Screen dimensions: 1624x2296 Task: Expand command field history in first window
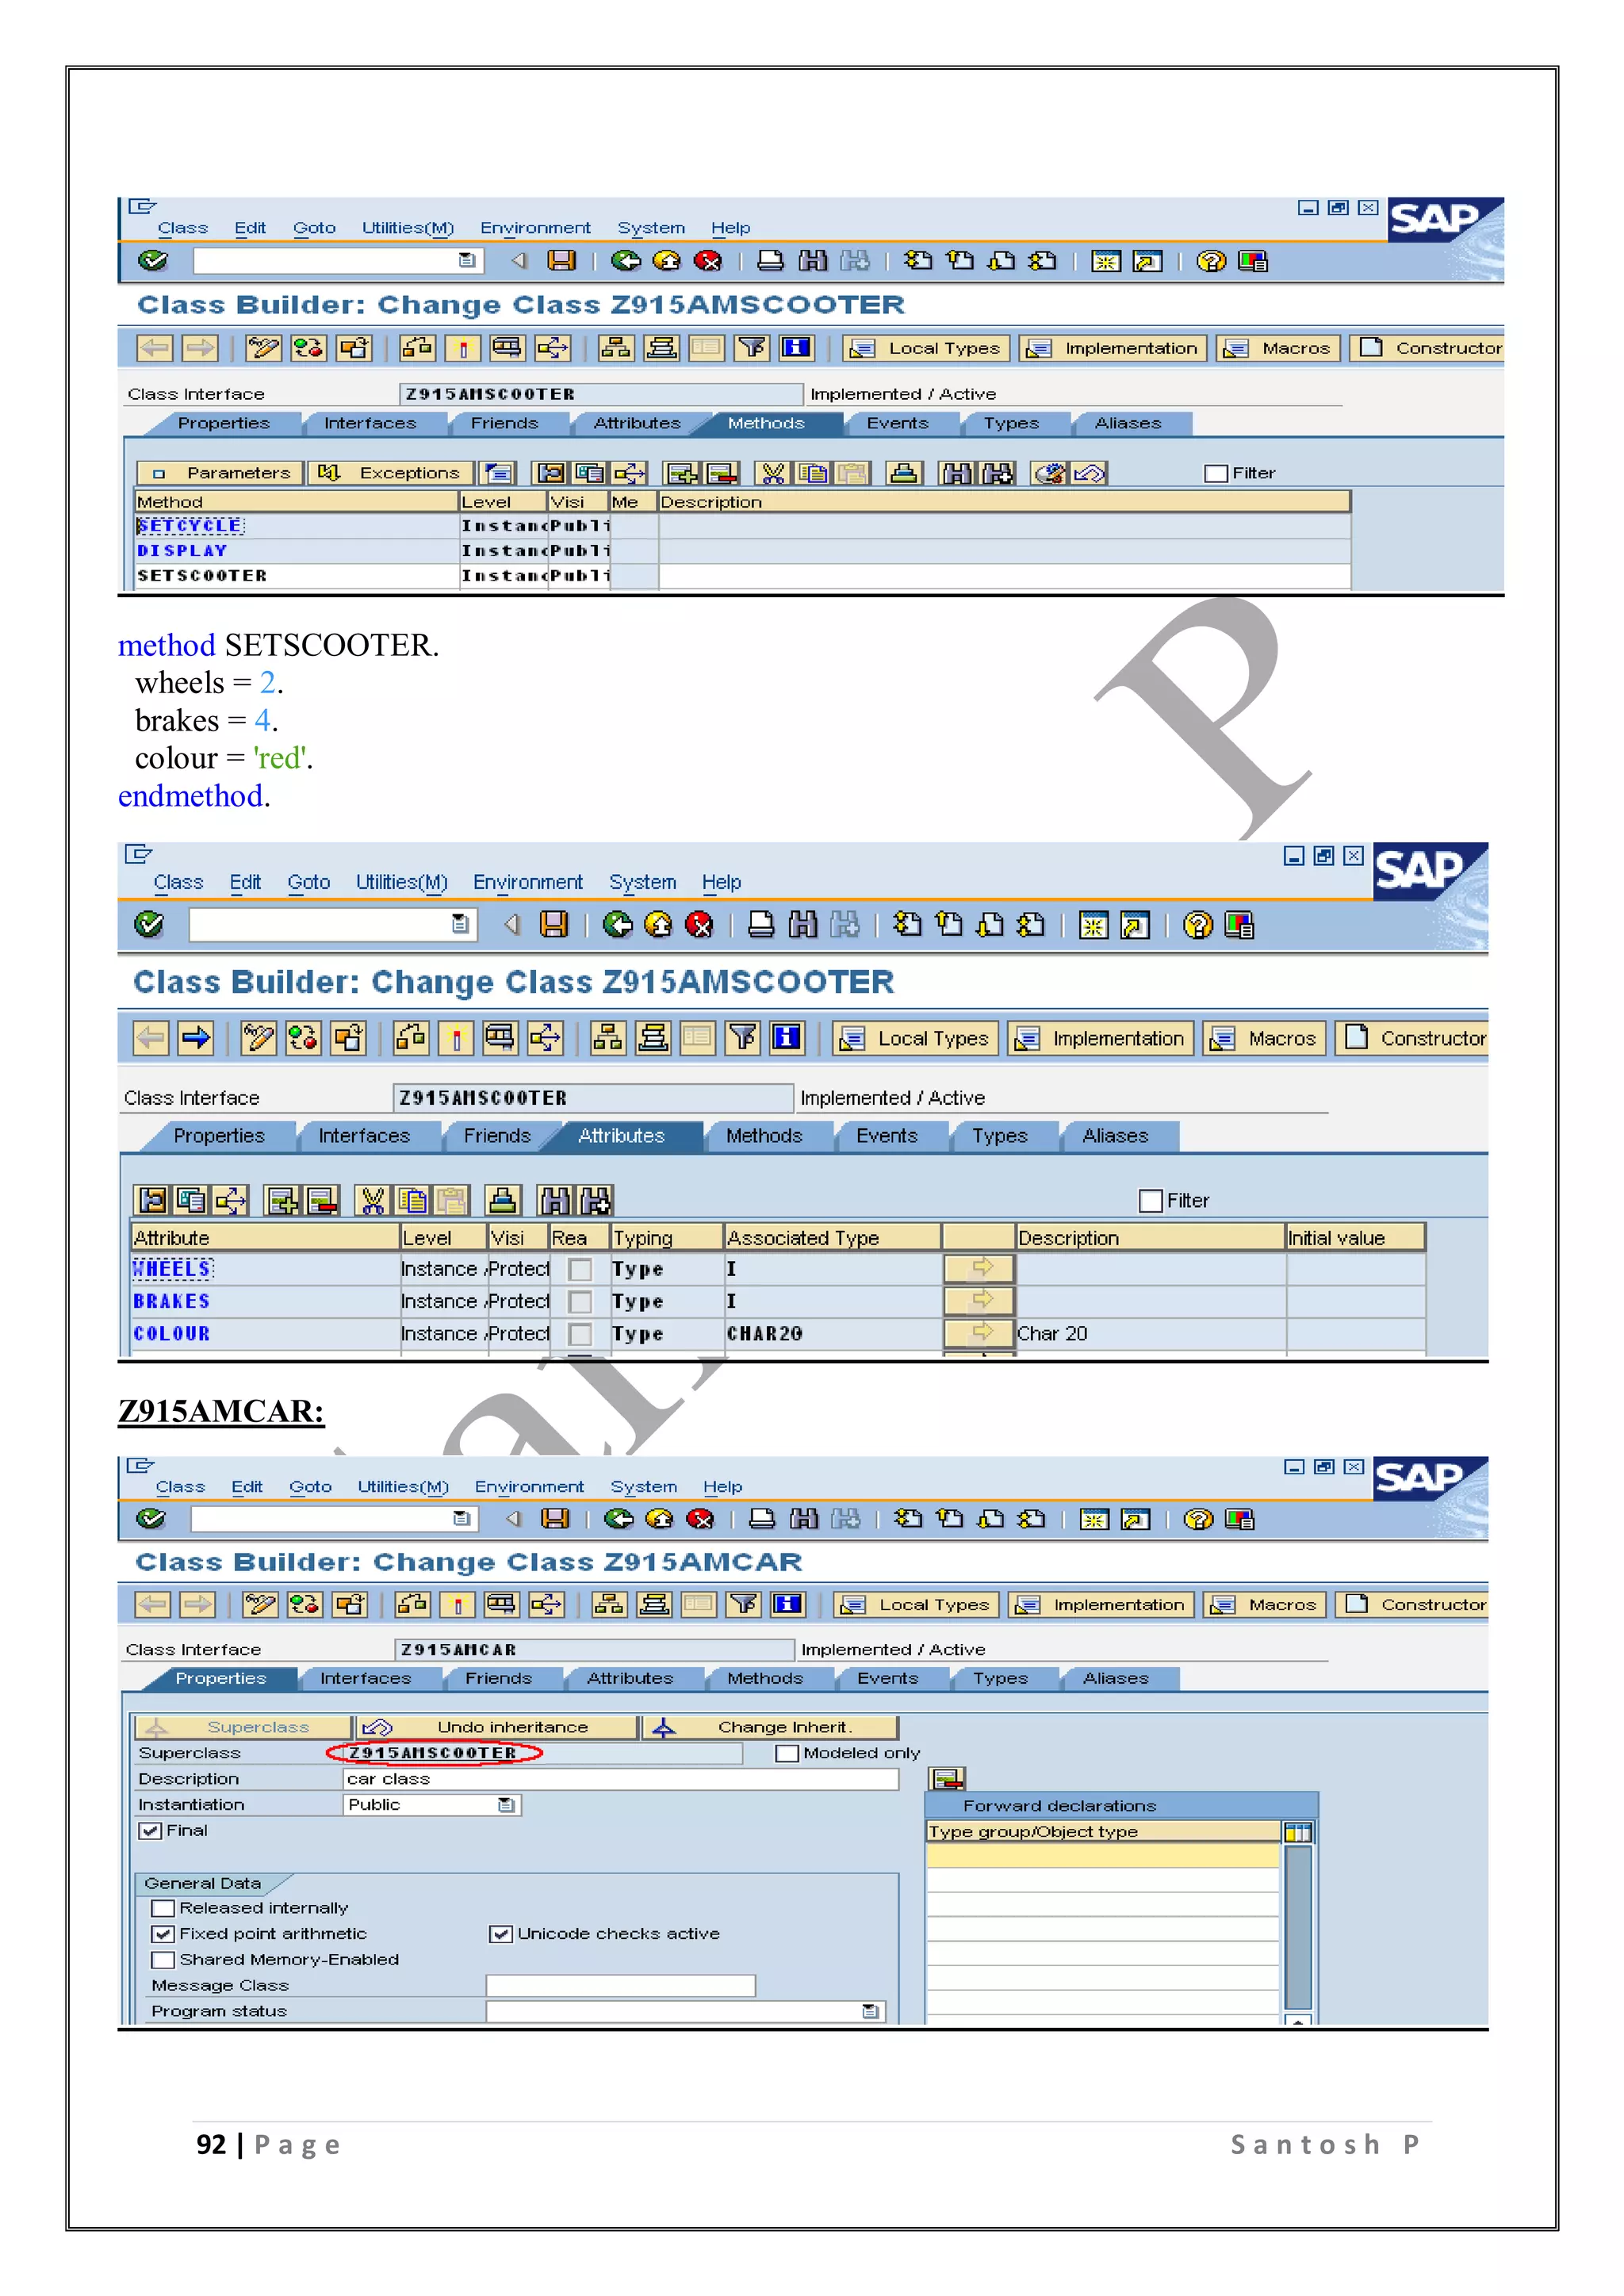467,261
